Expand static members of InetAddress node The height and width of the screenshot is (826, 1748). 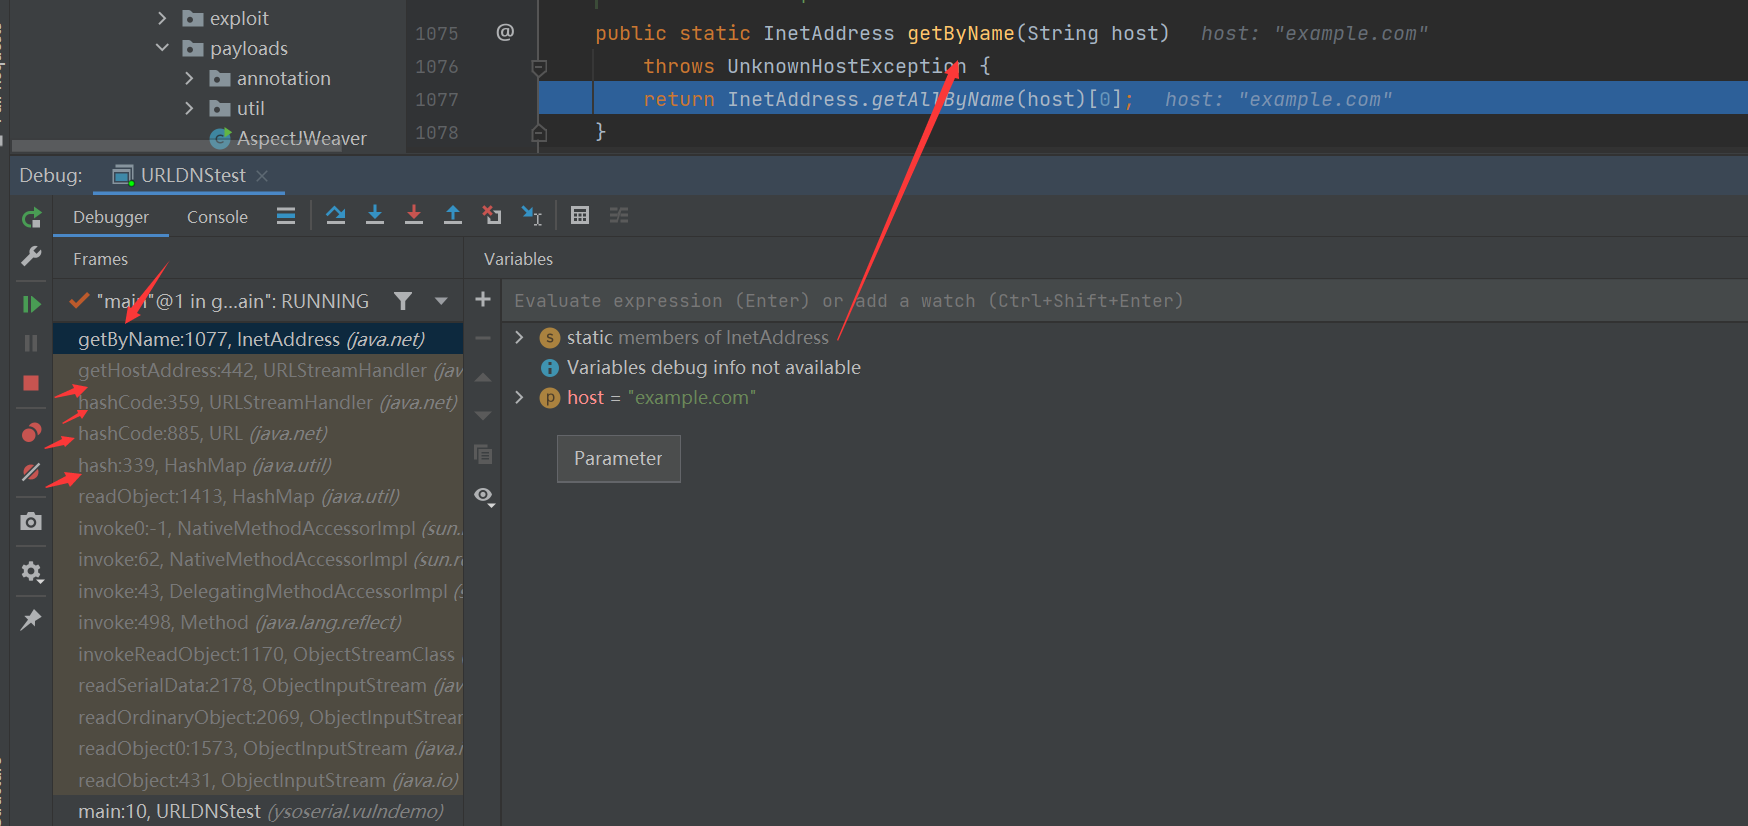click(x=519, y=338)
